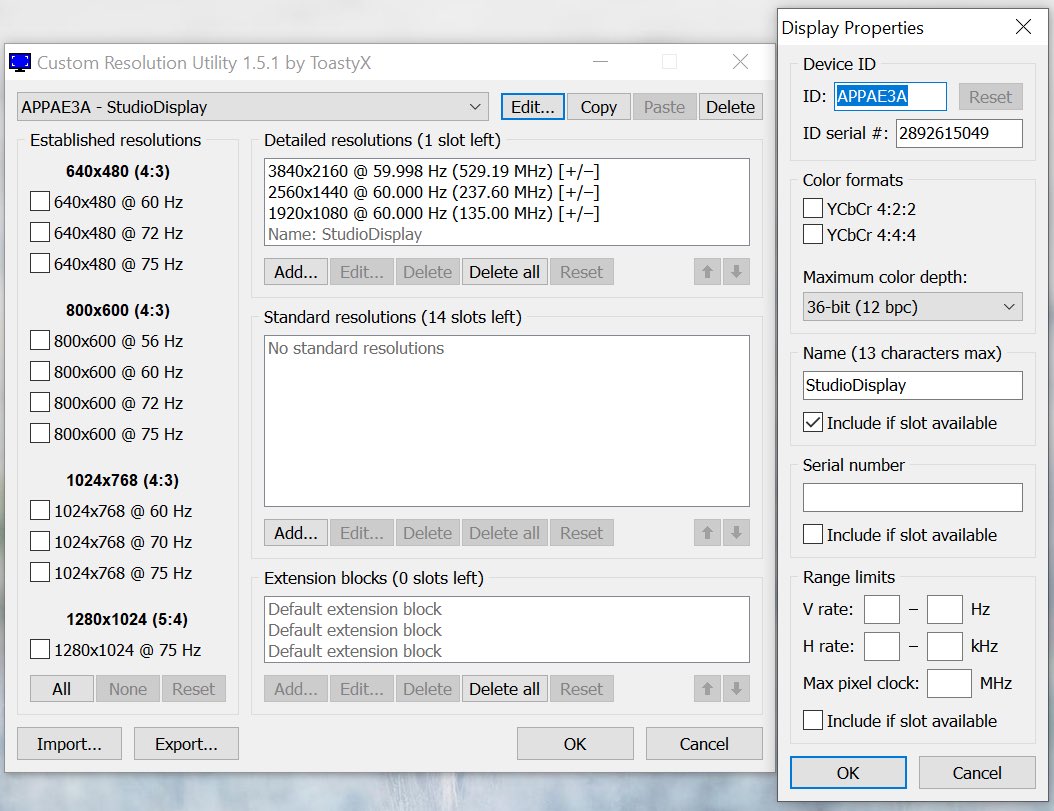Click the H rate minimum field
1054x811 pixels.
[x=881, y=646]
